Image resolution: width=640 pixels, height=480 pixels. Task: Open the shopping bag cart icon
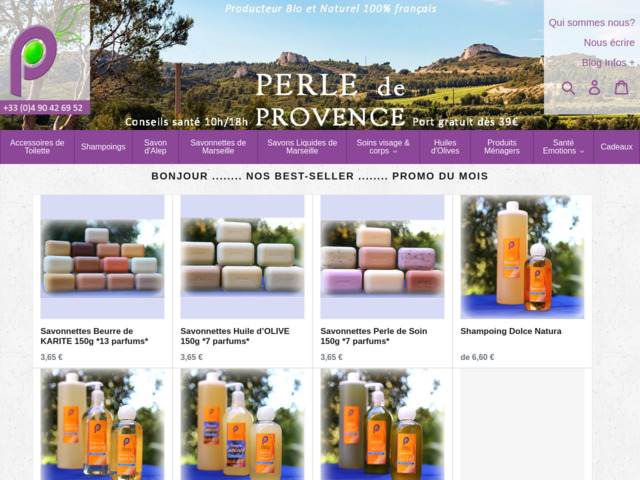(622, 87)
